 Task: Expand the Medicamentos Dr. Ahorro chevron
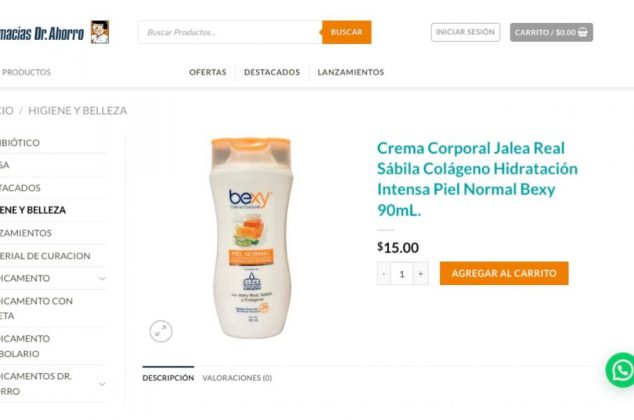pos(102,384)
